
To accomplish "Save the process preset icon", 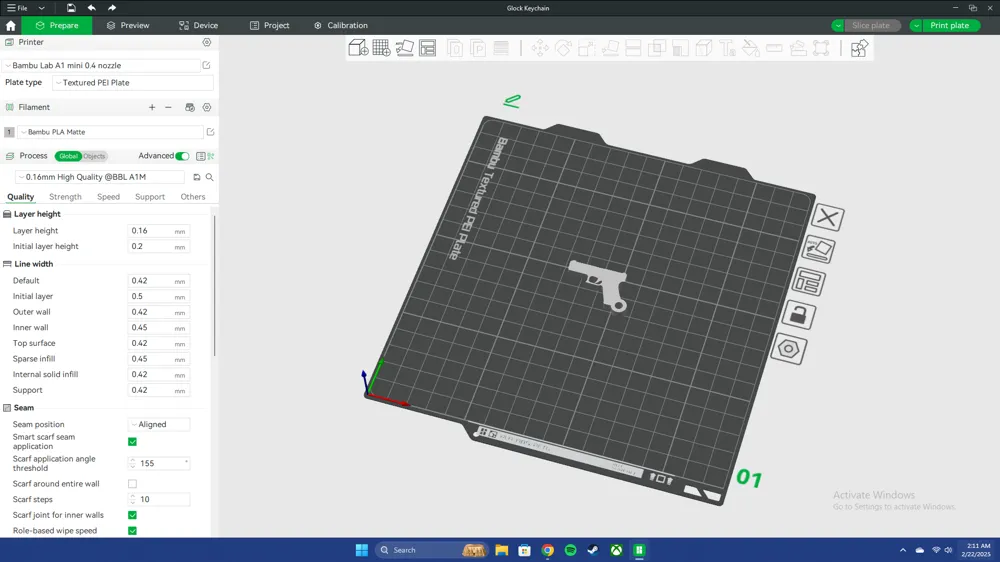I will [196, 177].
